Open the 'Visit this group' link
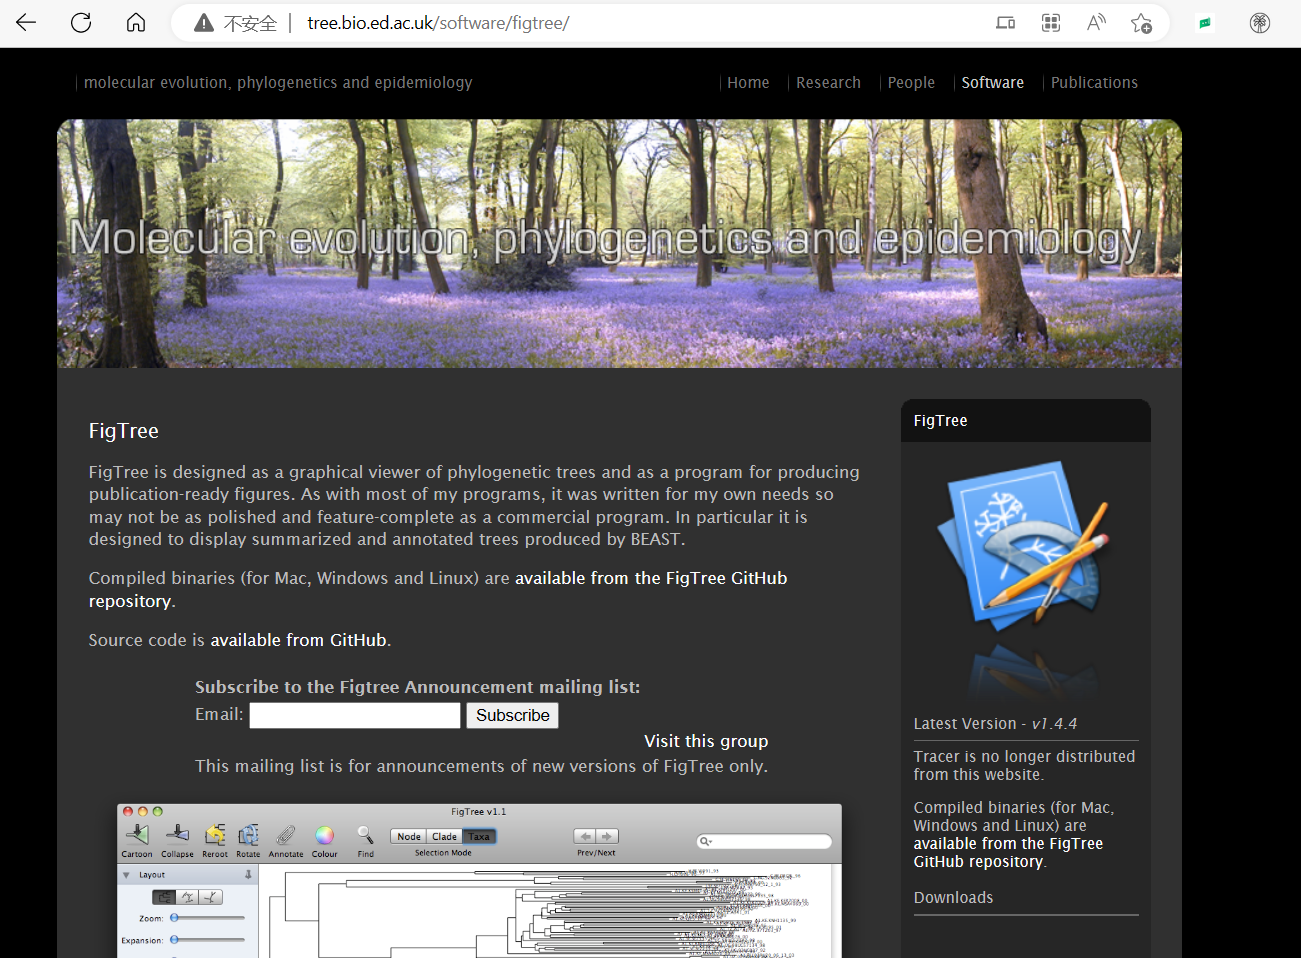 coord(706,741)
